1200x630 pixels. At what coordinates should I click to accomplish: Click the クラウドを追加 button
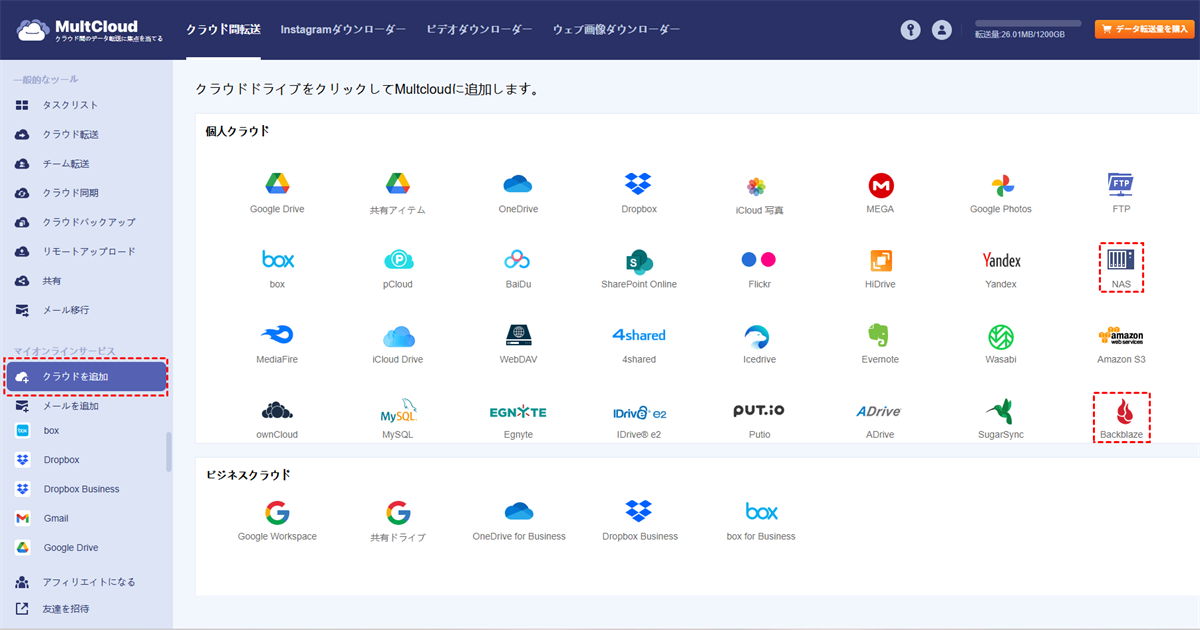pos(86,377)
